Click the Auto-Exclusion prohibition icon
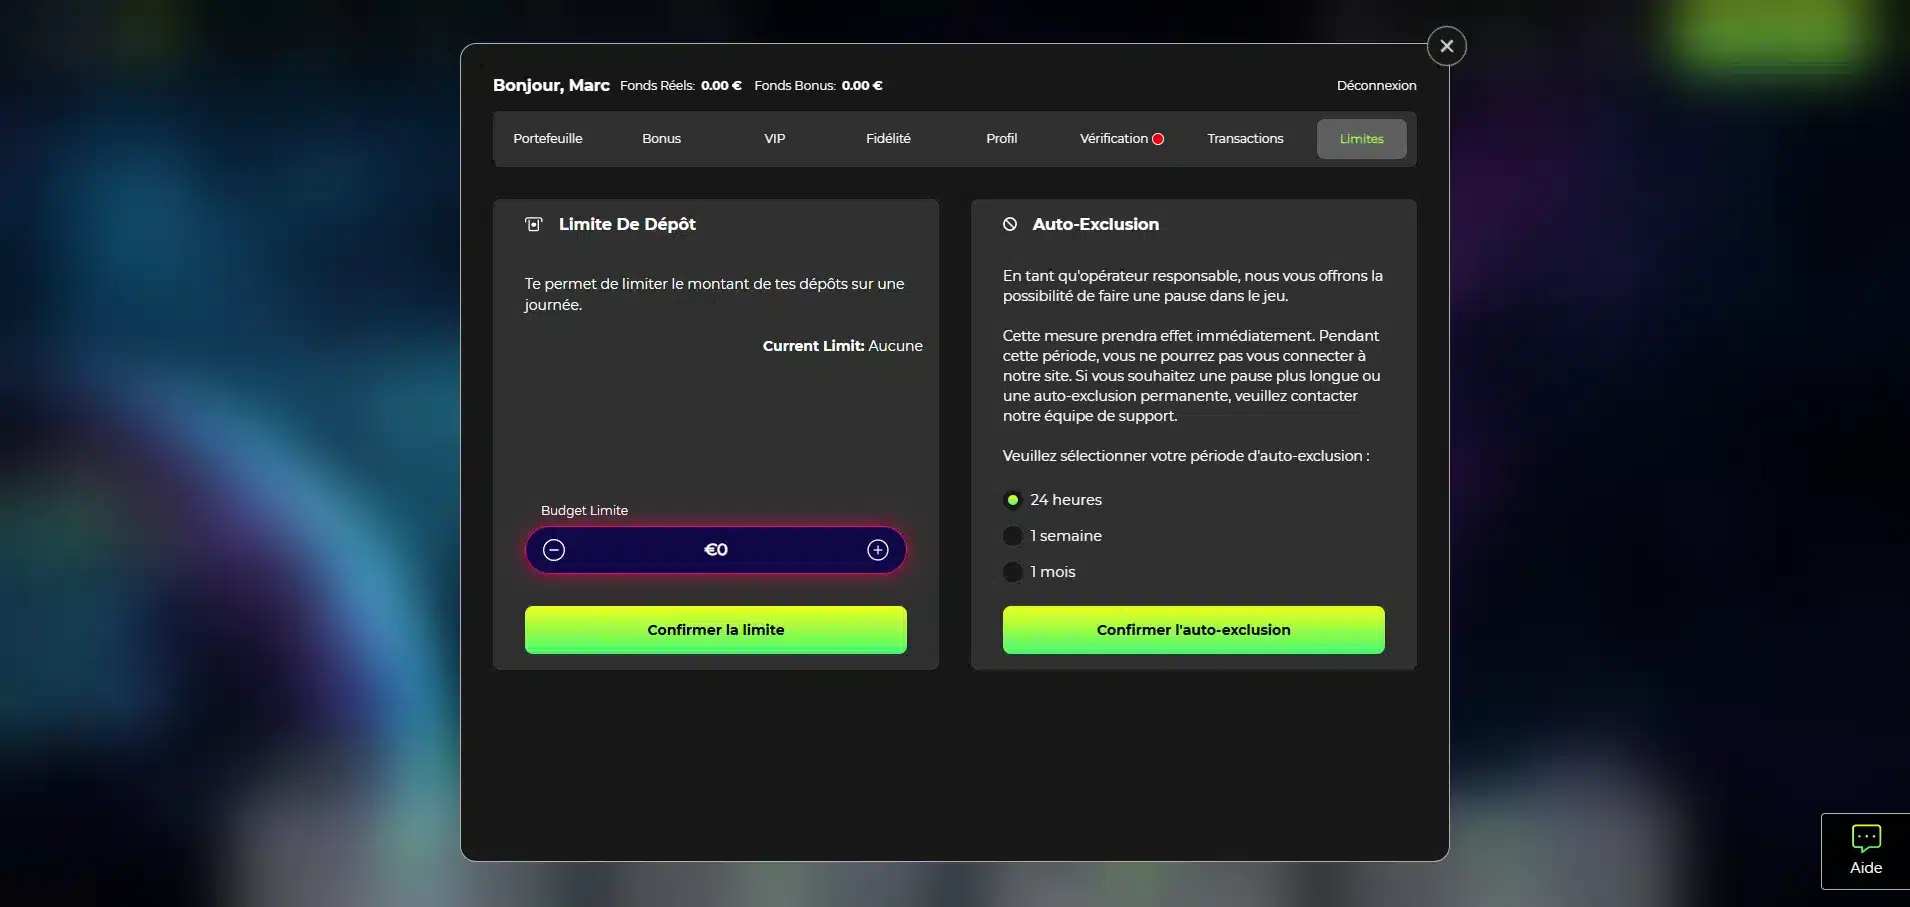 coord(1010,224)
